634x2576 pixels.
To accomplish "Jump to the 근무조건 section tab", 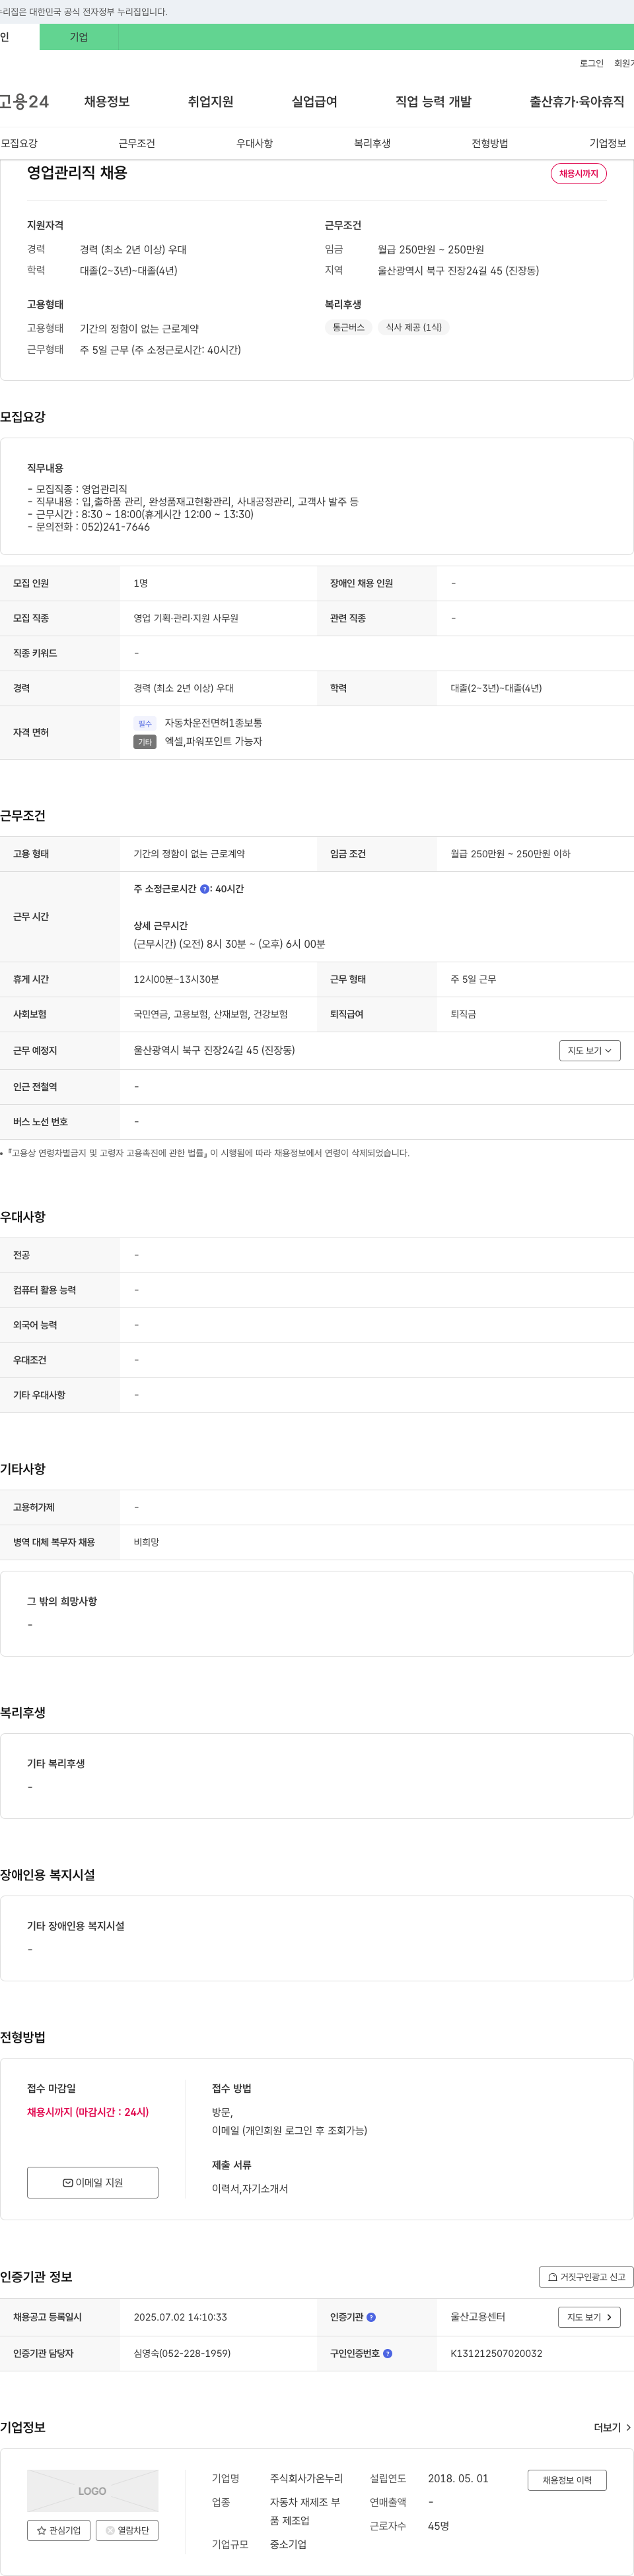I will coord(137,143).
